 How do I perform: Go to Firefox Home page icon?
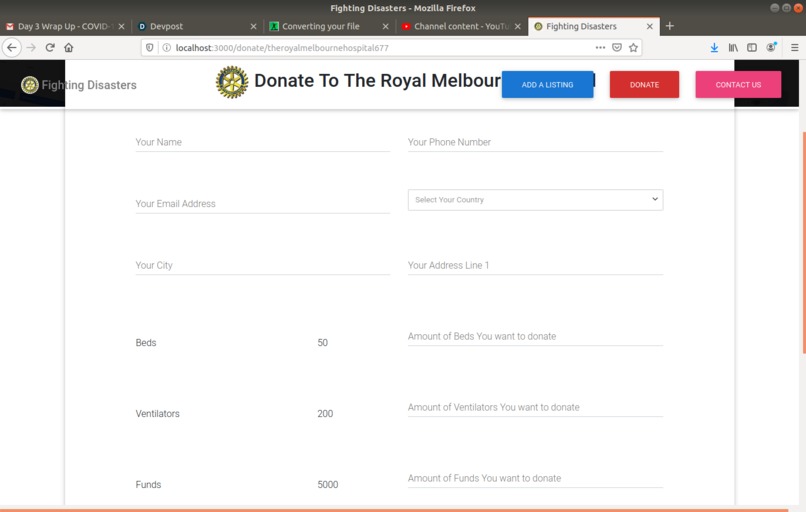pyautogui.click(x=68, y=47)
